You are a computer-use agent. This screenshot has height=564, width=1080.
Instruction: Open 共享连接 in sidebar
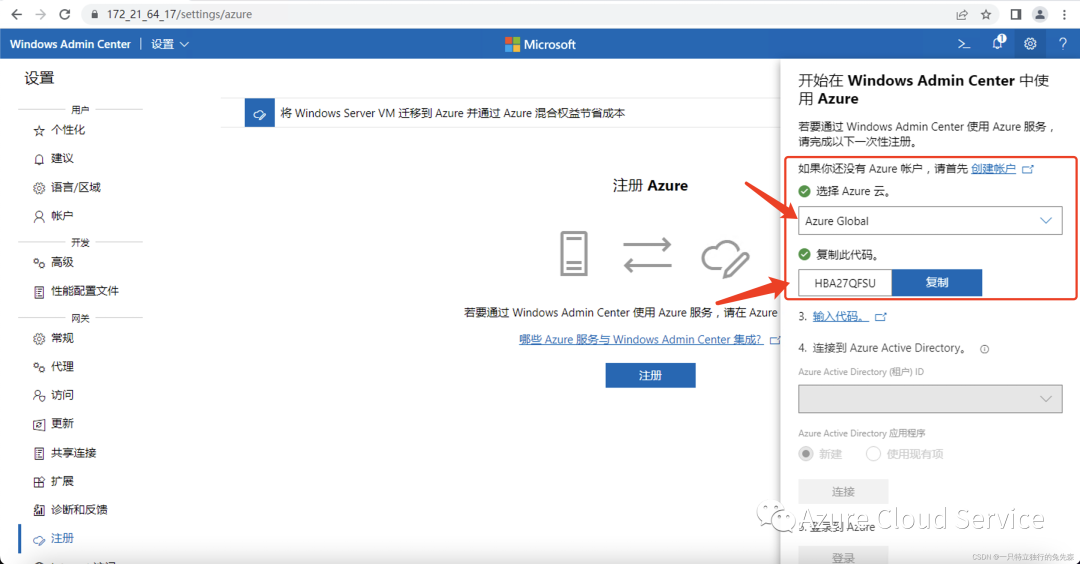[73, 452]
